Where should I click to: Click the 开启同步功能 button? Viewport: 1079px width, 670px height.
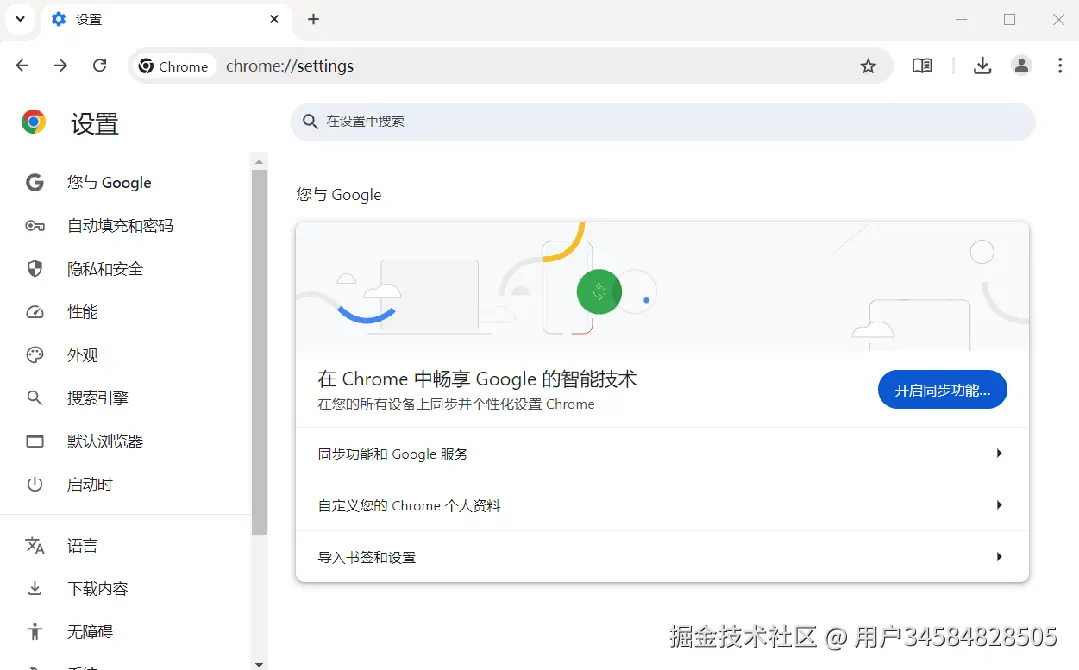point(942,390)
